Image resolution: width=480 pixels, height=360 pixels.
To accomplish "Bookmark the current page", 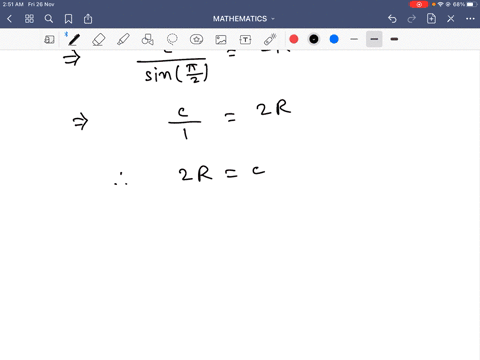I will pyautogui.click(x=68, y=19).
